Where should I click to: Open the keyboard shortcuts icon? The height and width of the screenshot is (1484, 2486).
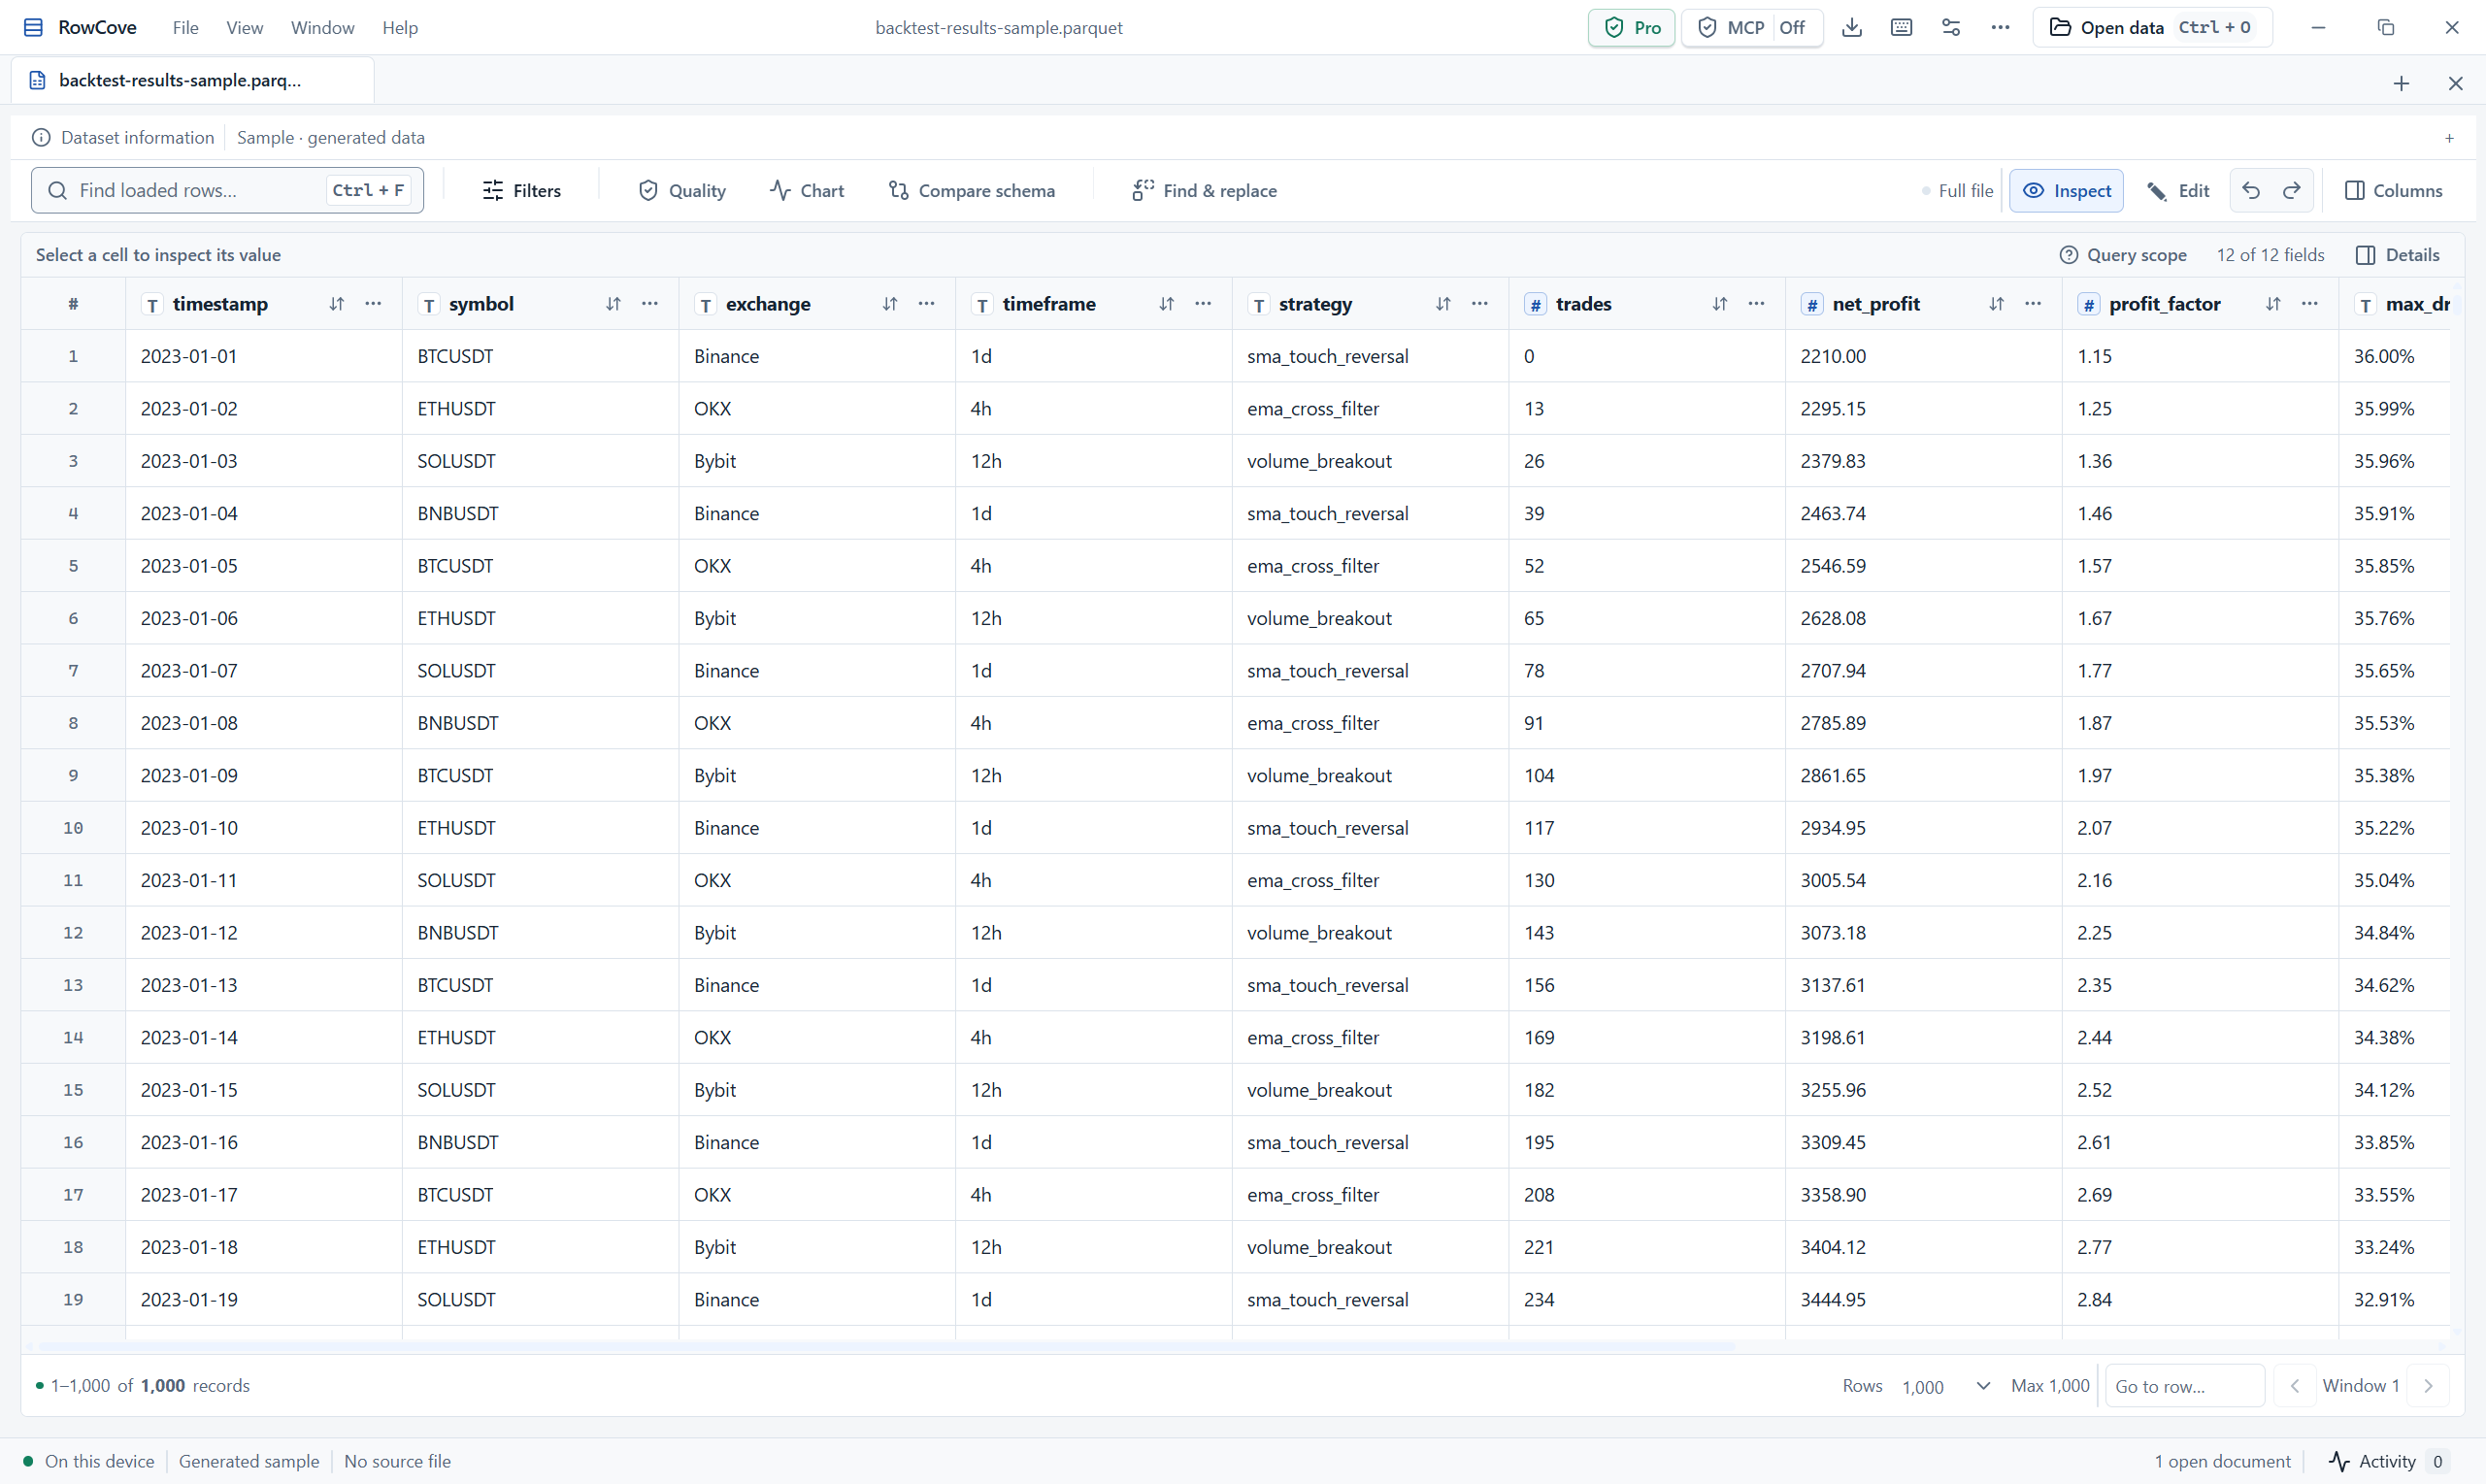[x=1902, y=28]
